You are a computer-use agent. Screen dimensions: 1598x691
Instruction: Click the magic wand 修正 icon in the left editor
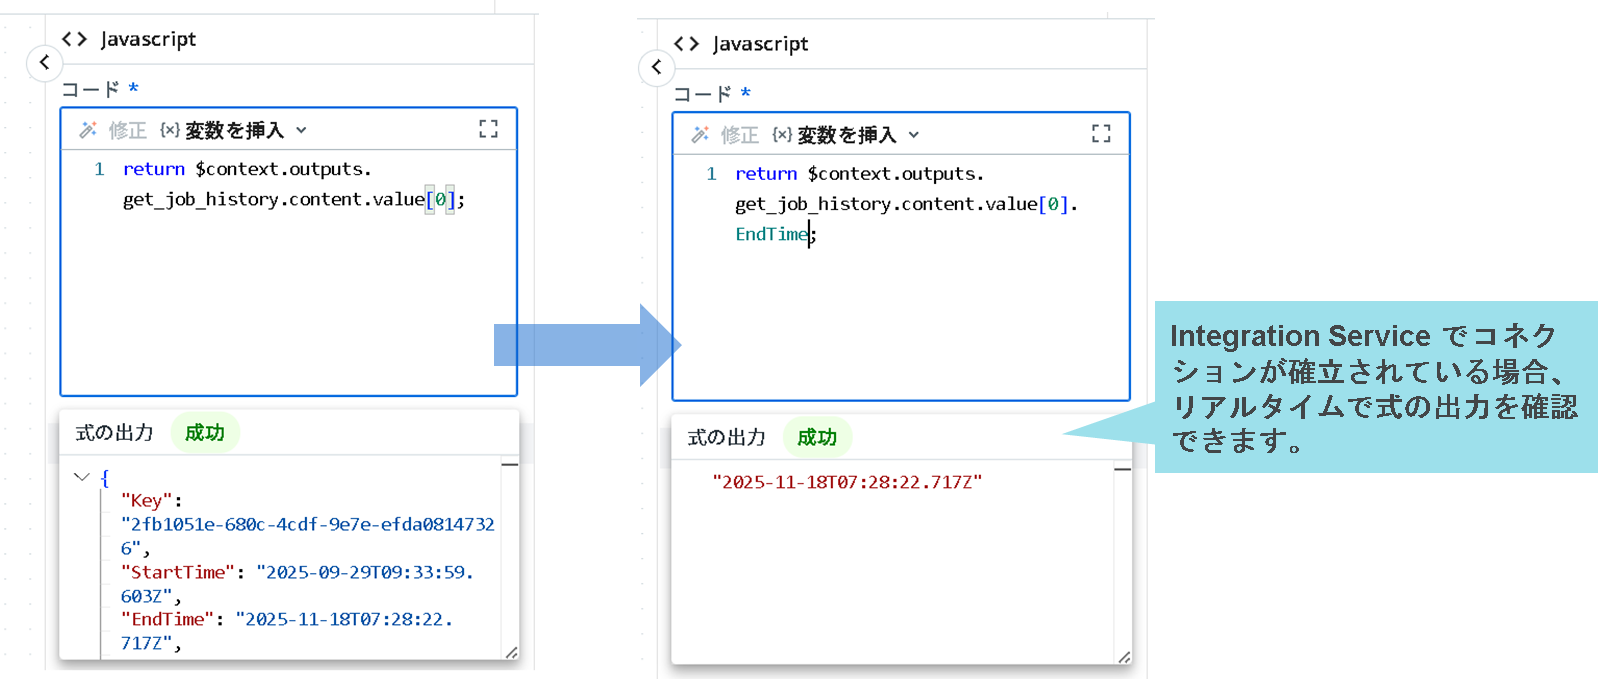(88, 130)
